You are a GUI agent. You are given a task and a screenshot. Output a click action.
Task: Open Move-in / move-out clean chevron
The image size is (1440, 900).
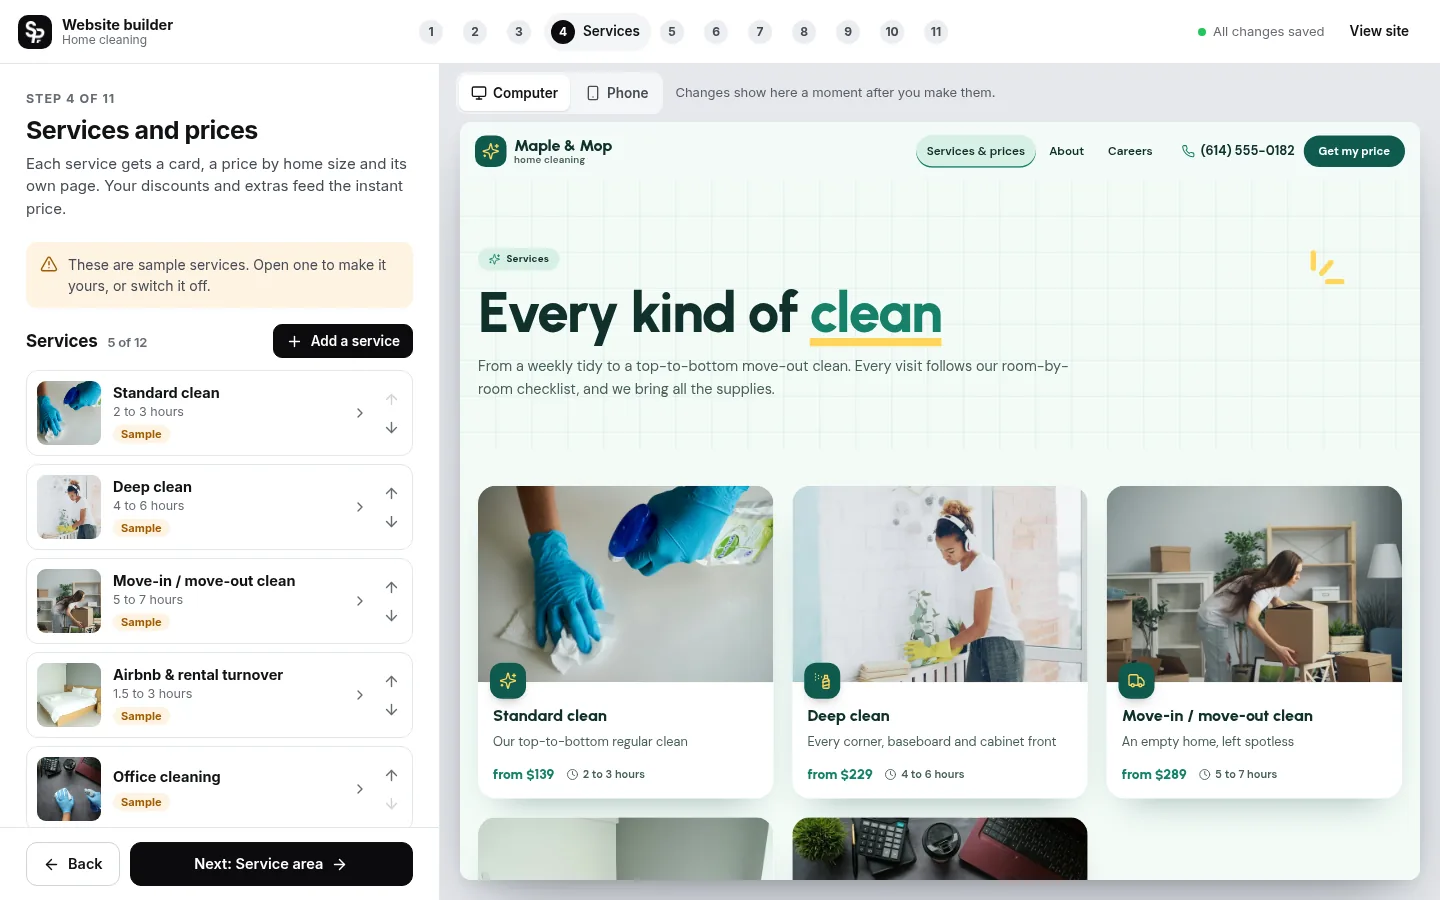(360, 601)
